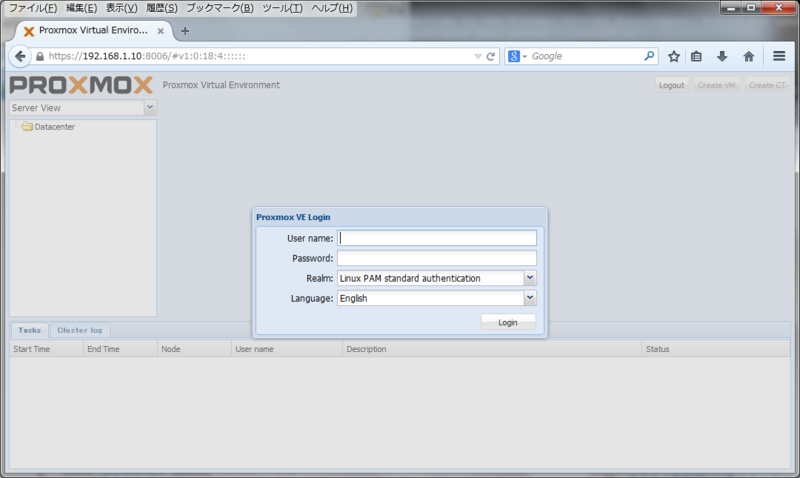Screen dimensions: 800x478
Task: Maximize the browser window
Action: tap(751, 8)
